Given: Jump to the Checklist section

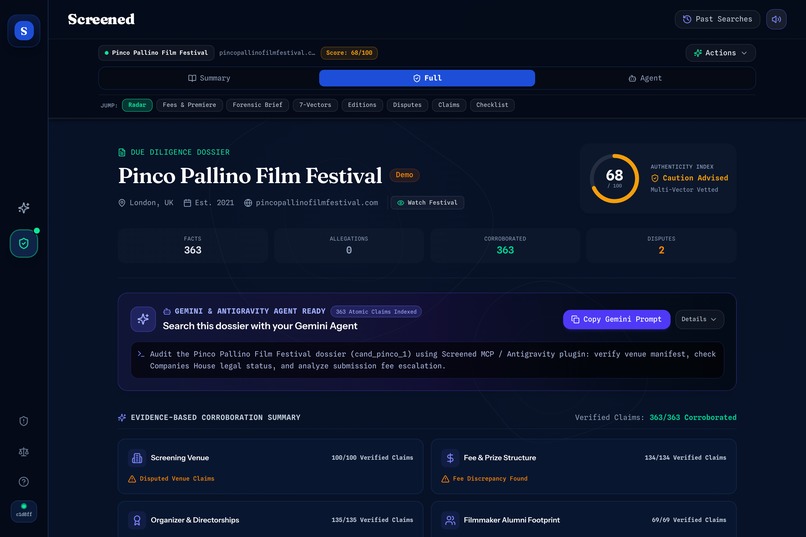Looking at the screenshot, I should pyautogui.click(x=492, y=105).
